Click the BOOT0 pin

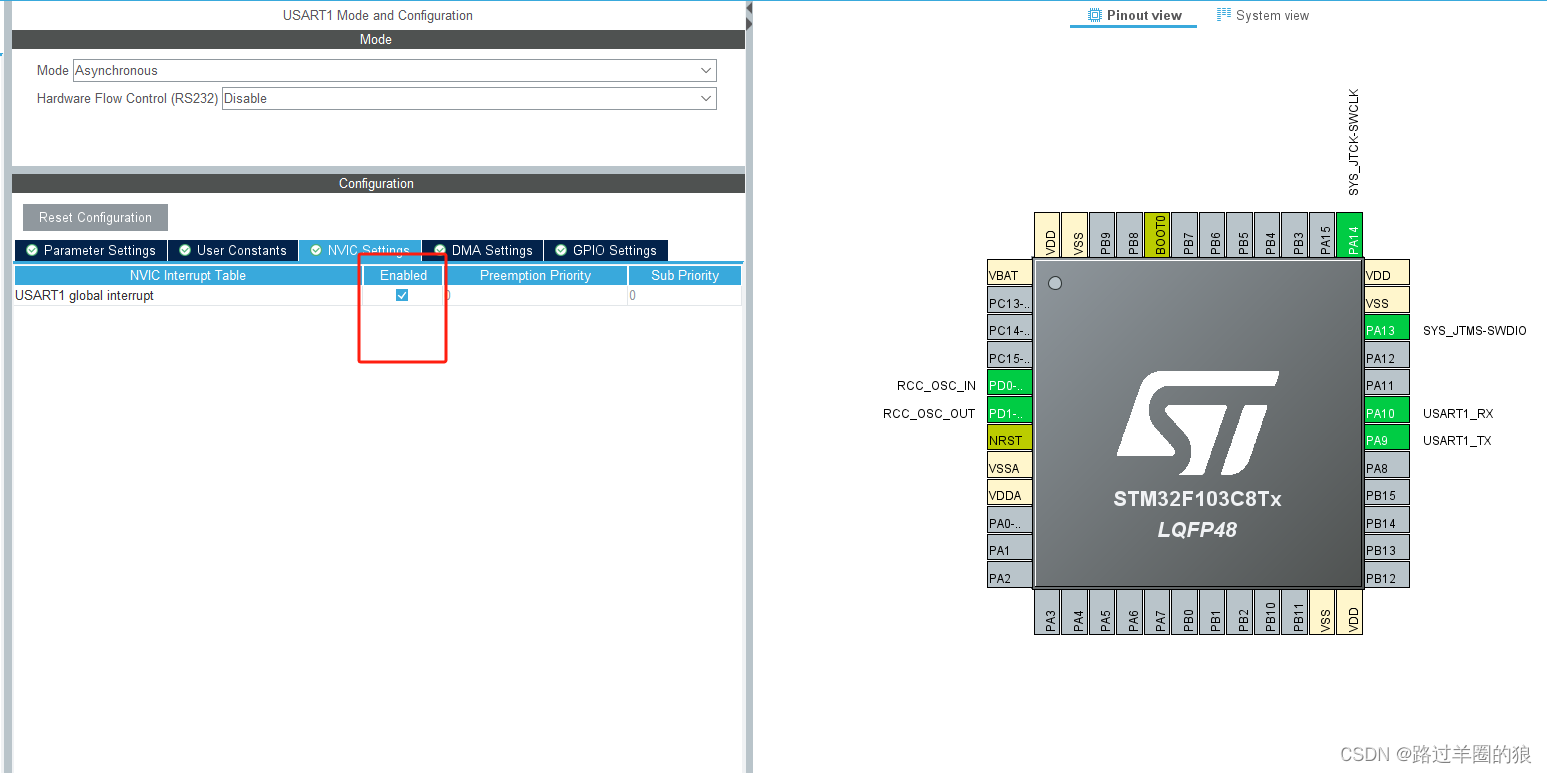point(1156,235)
